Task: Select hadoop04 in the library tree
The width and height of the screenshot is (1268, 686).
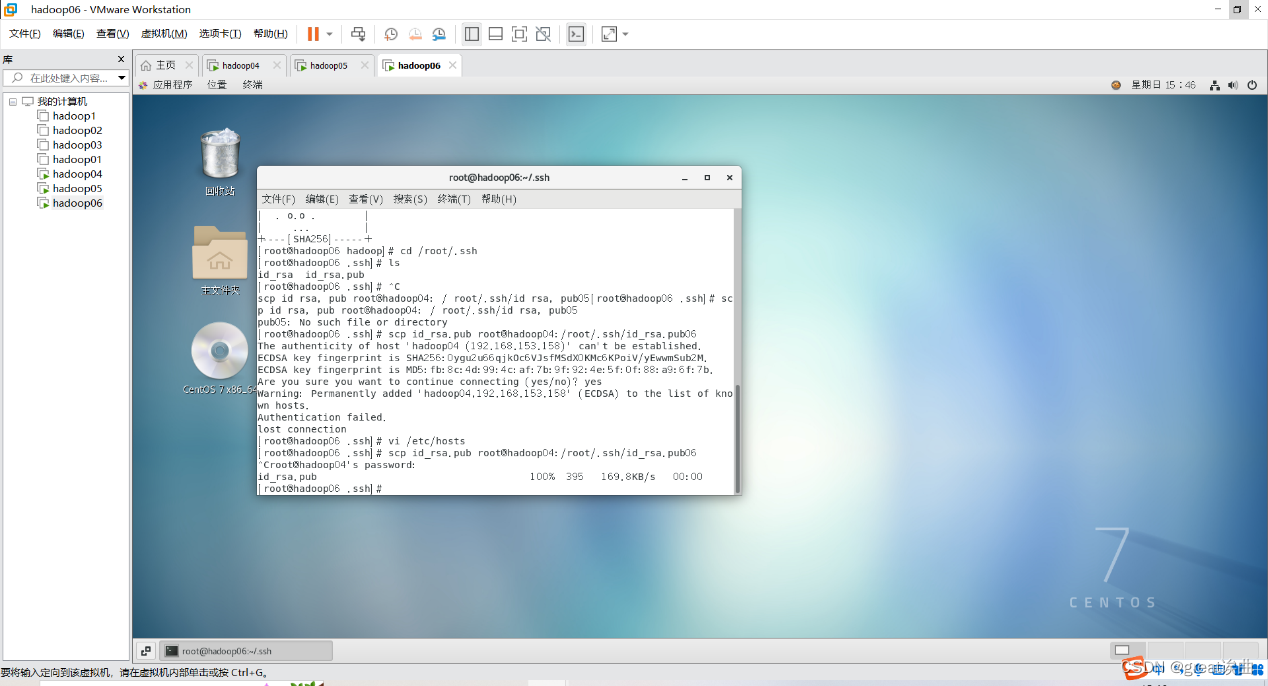Action: [x=77, y=174]
